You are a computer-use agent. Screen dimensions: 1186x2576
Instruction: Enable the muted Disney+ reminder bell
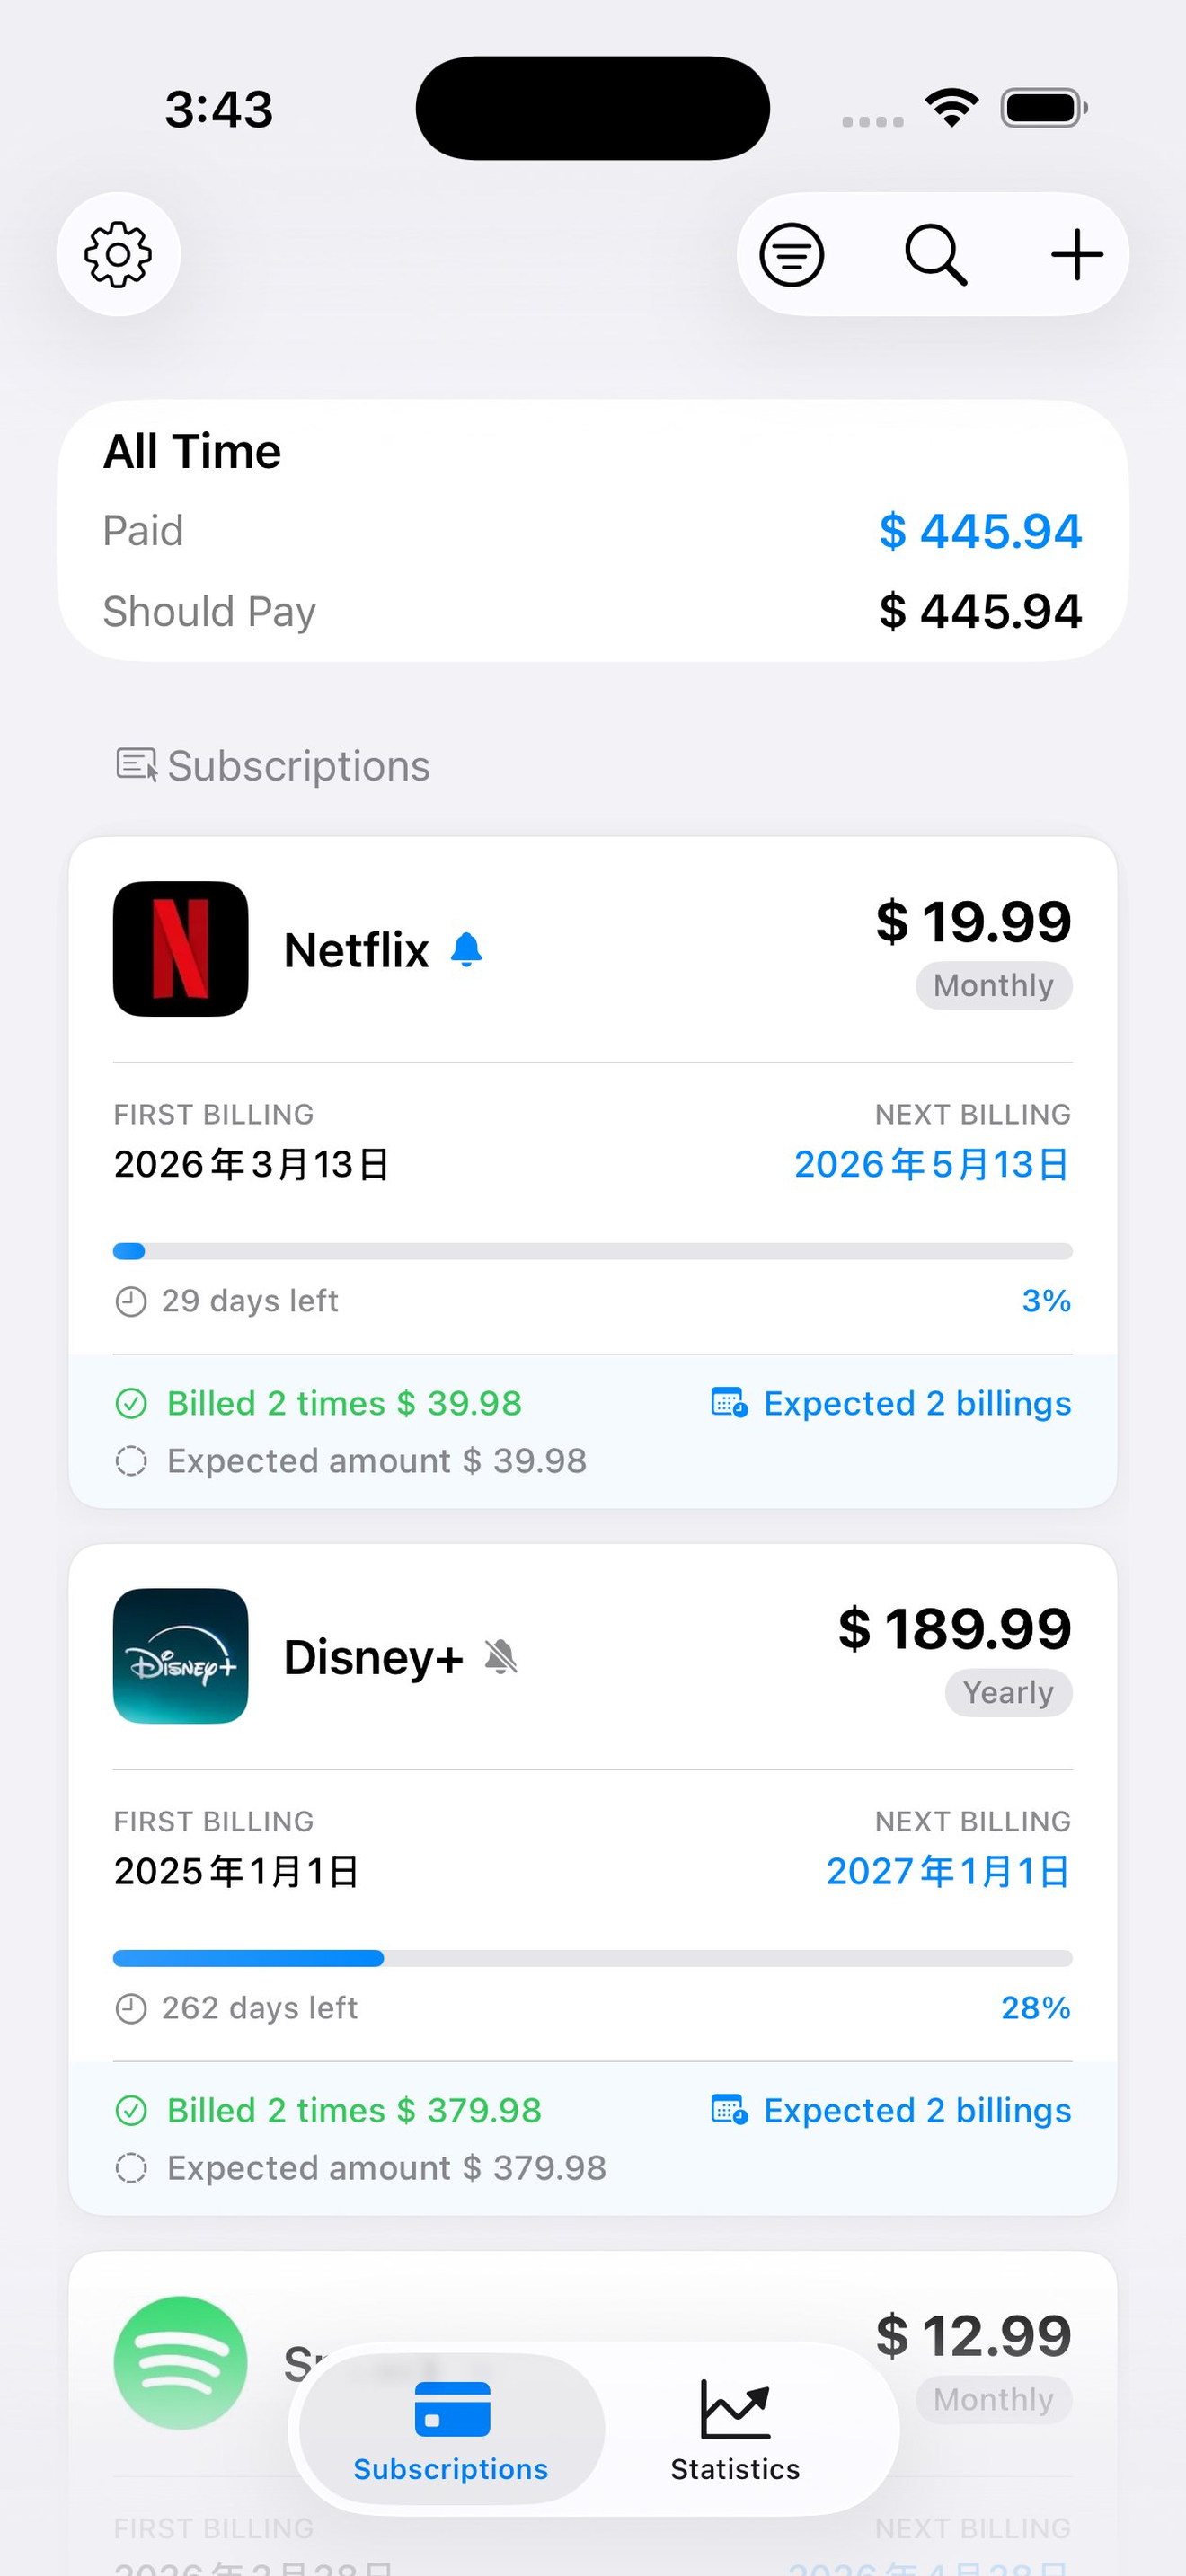[501, 1657]
